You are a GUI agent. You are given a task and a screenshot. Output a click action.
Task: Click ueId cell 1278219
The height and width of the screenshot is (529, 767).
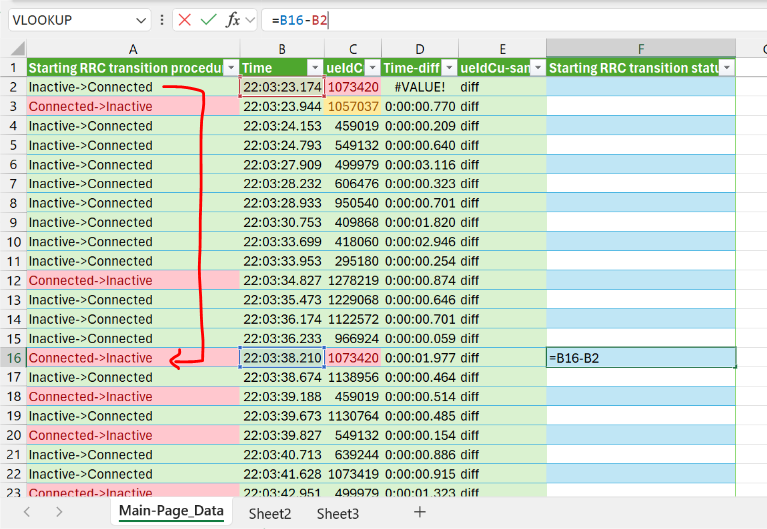click(353, 280)
